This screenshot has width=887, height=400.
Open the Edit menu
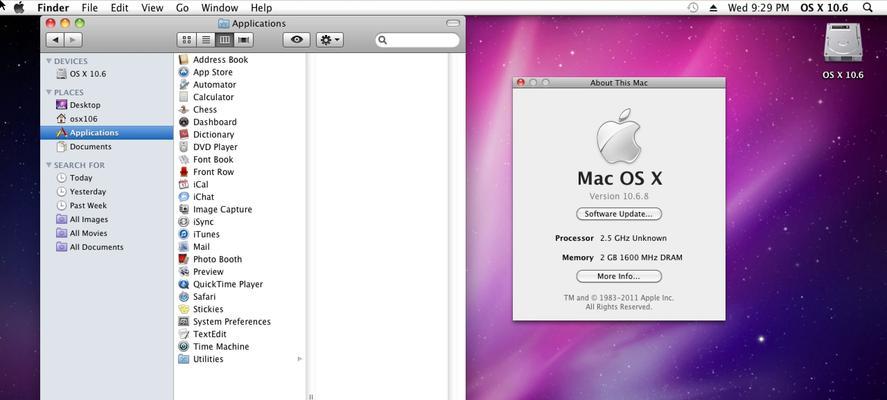pyautogui.click(x=119, y=8)
